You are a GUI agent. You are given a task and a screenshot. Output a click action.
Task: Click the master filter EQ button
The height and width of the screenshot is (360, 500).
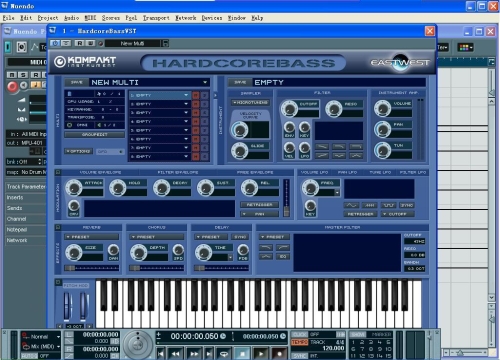click(283, 256)
